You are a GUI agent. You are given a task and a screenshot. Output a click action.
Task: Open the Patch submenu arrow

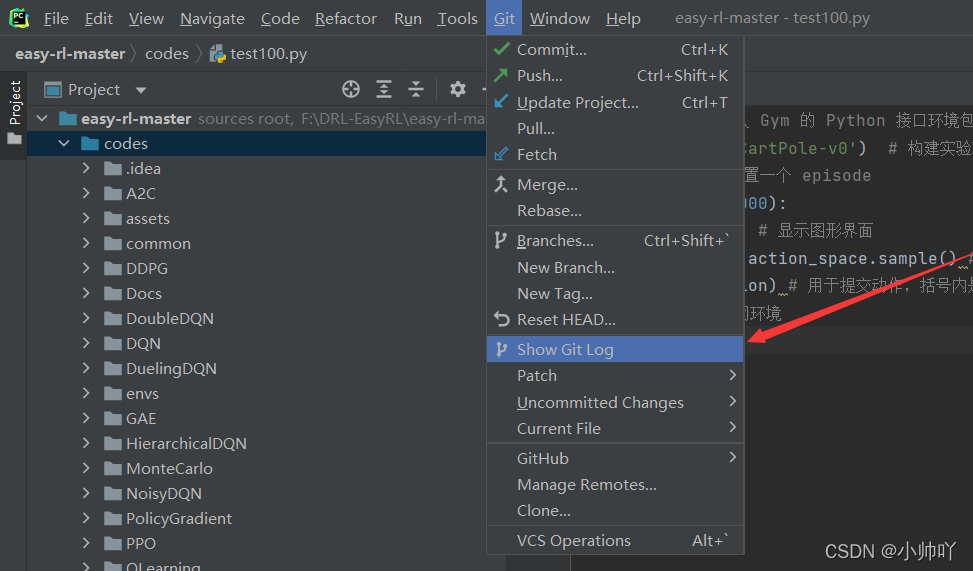click(733, 375)
